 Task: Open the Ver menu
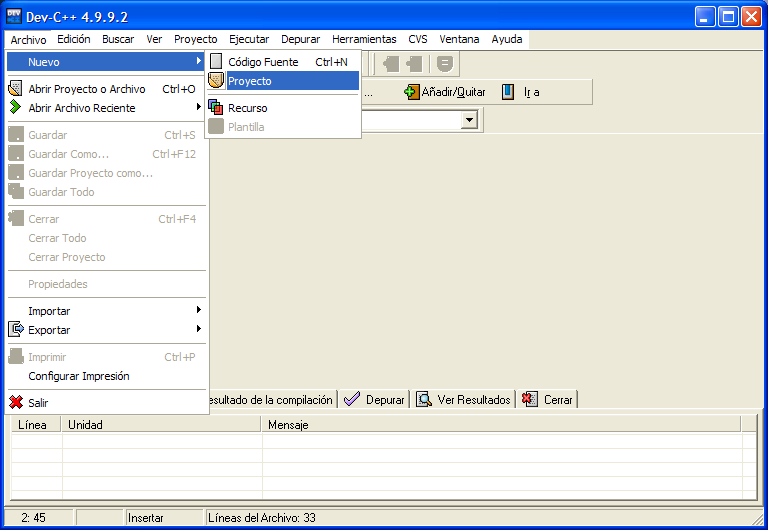tap(154, 39)
